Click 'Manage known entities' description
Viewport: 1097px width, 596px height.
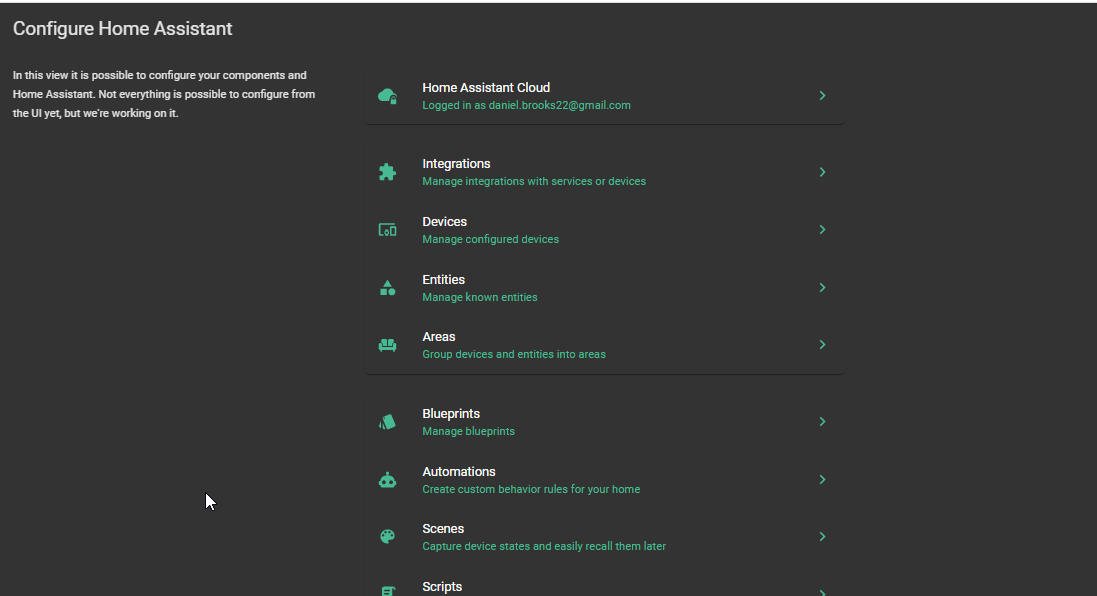(x=479, y=297)
